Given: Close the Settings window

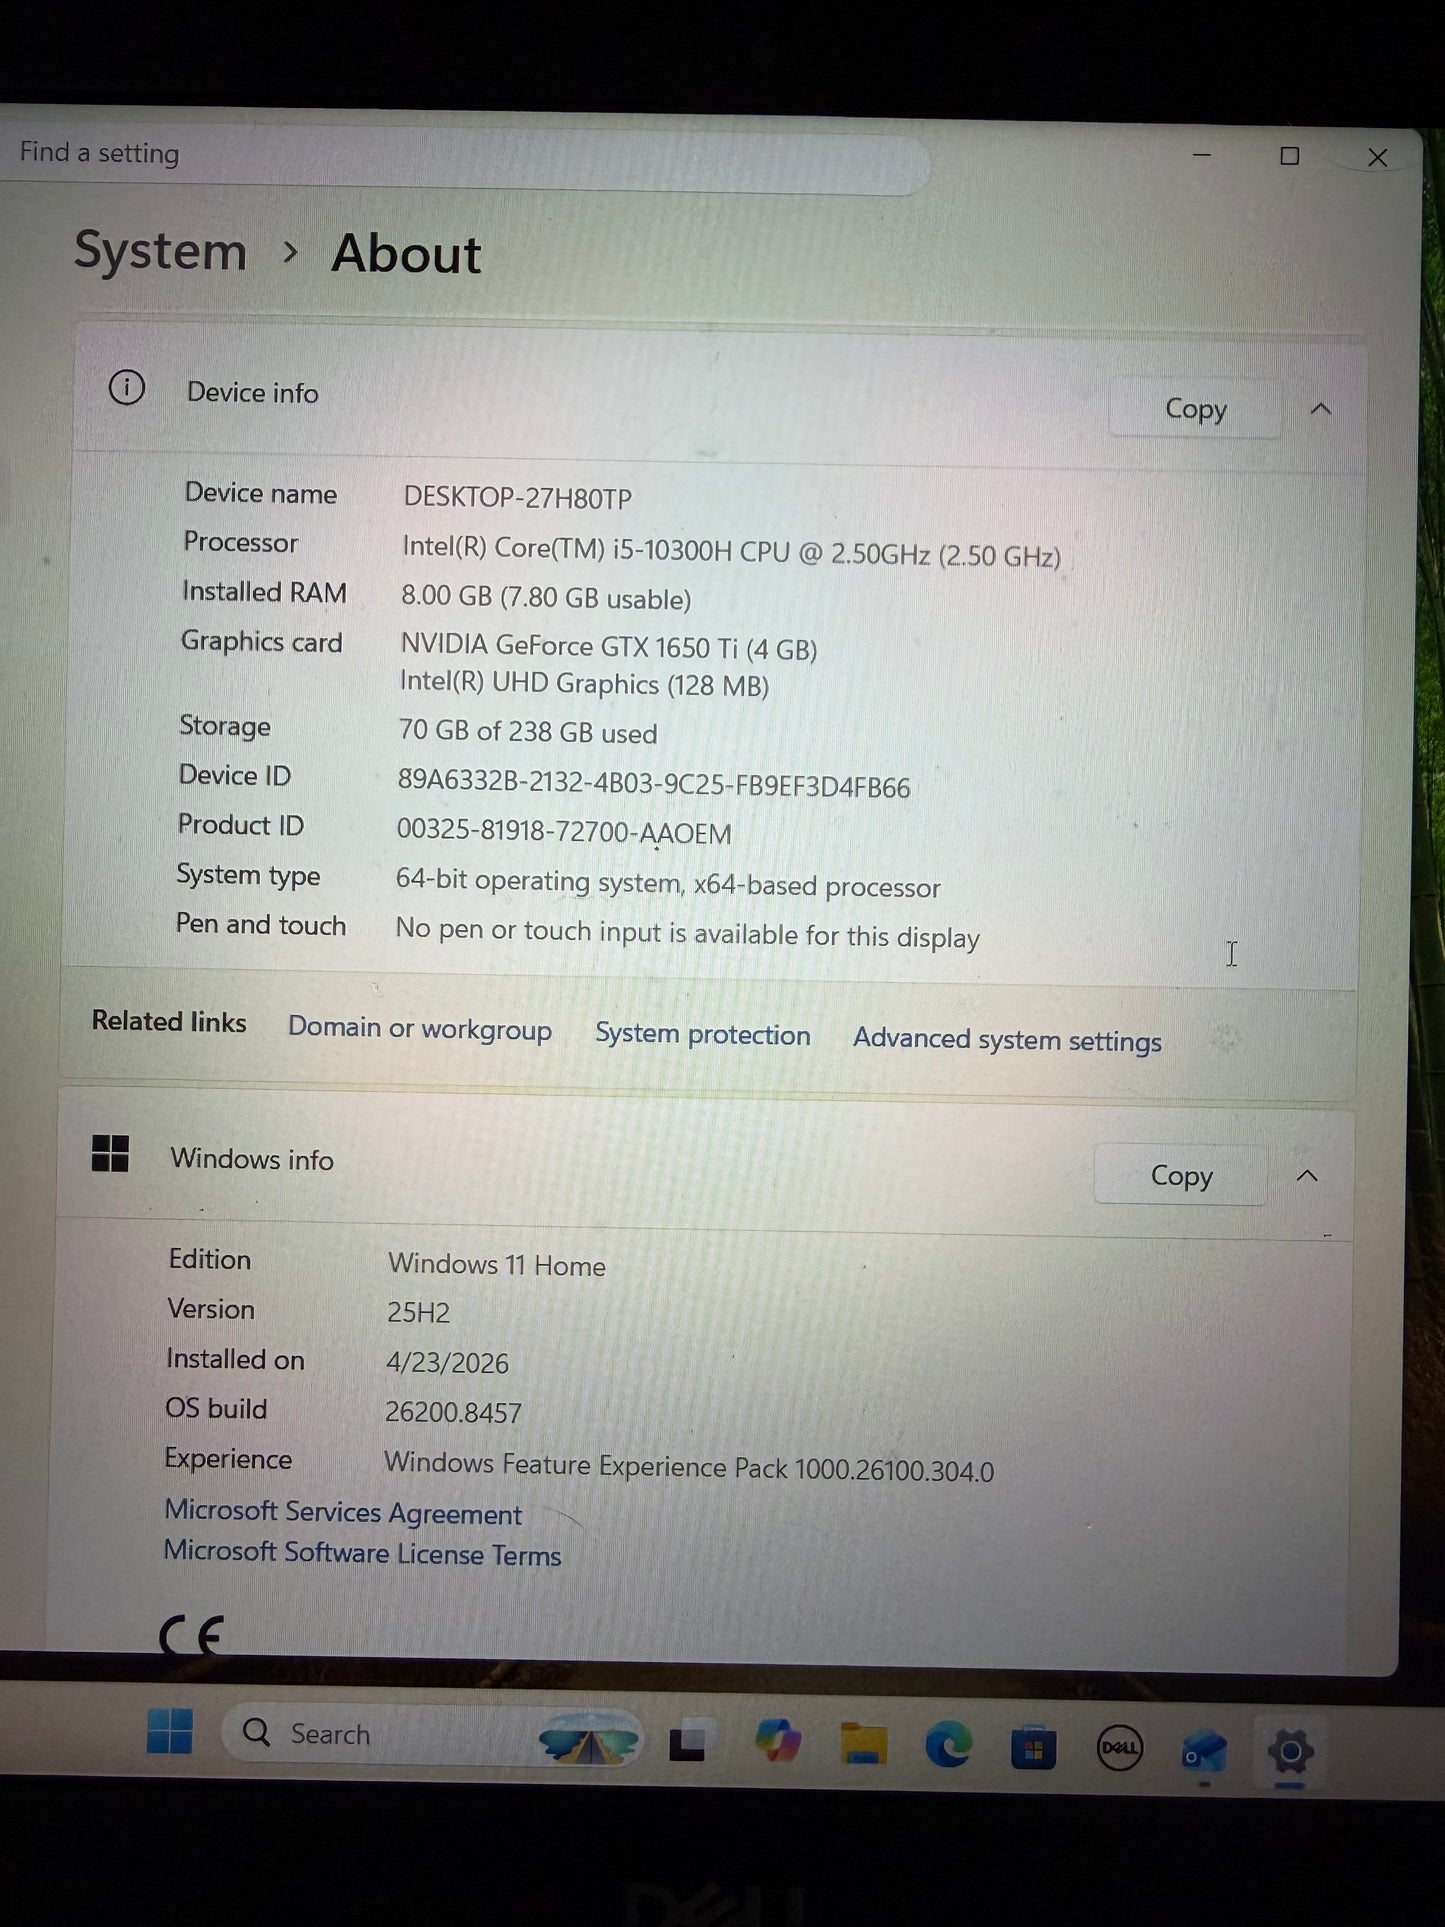Looking at the screenshot, I should pos(1377,158).
